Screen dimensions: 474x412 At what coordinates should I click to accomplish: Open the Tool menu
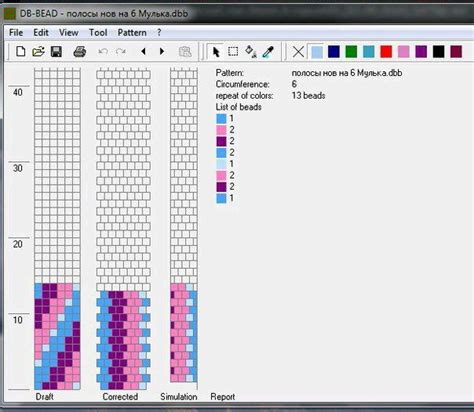(x=98, y=33)
